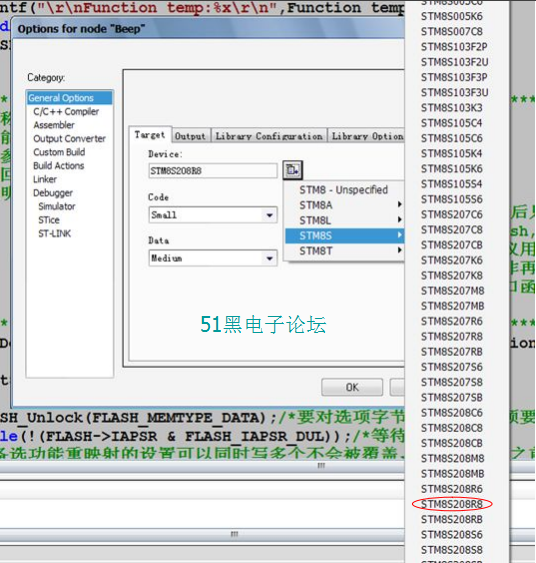536x563 pixels.
Task: Choose device STM8S207K6 in list
Action: [452, 260]
